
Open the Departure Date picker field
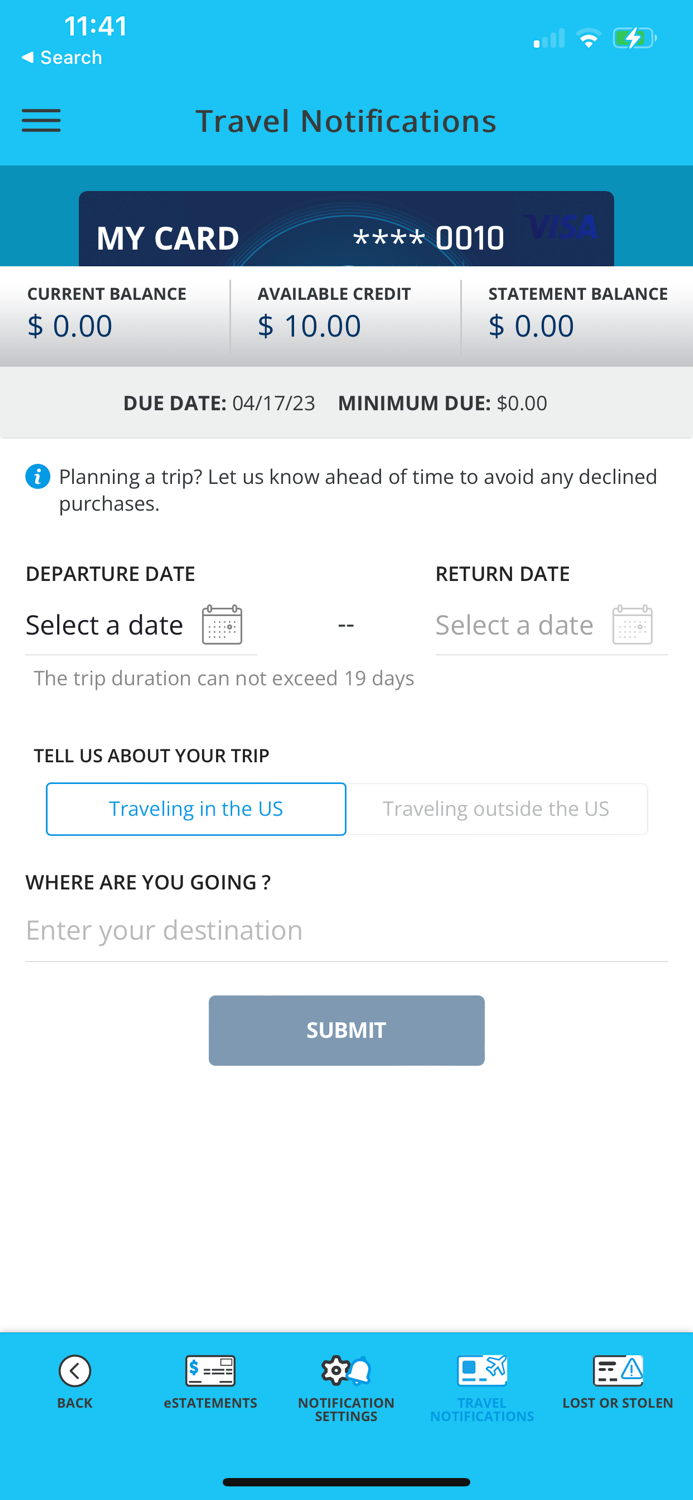[105, 625]
